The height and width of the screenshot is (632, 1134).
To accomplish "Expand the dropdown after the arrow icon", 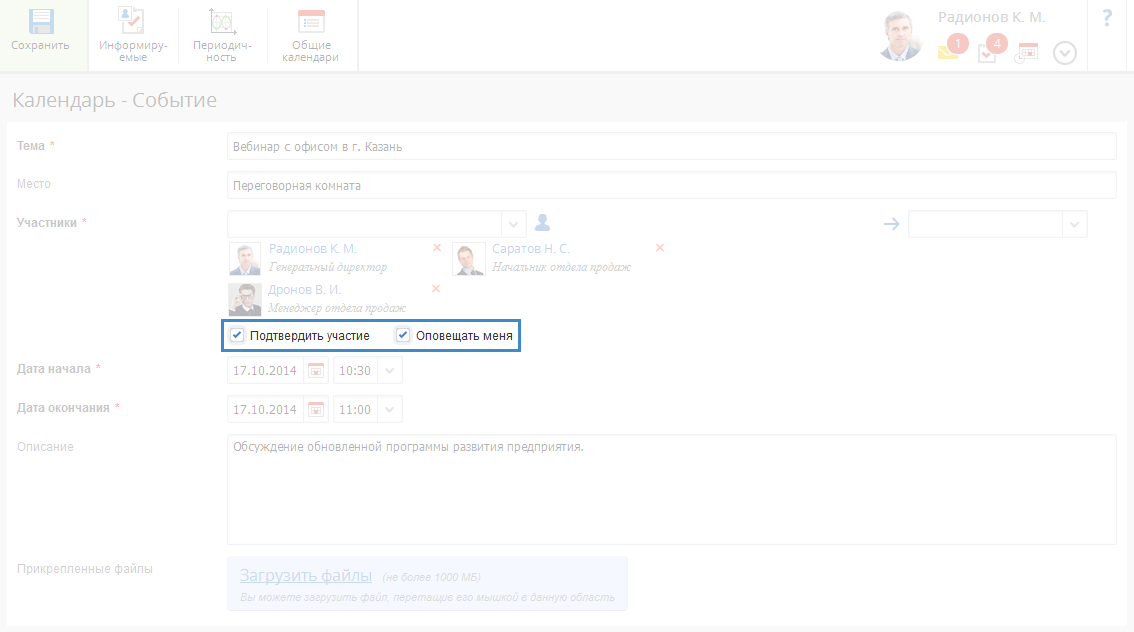I will [1074, 224].
